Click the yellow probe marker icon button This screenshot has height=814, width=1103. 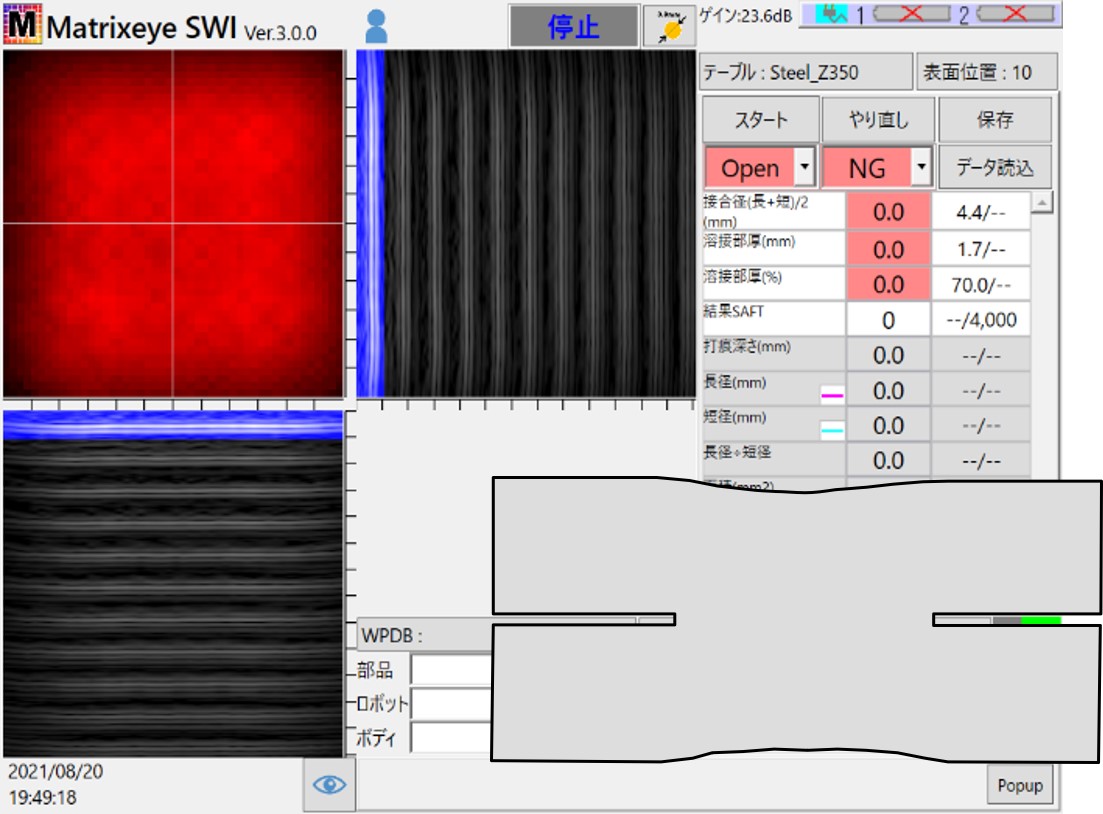tap(669, 27)
